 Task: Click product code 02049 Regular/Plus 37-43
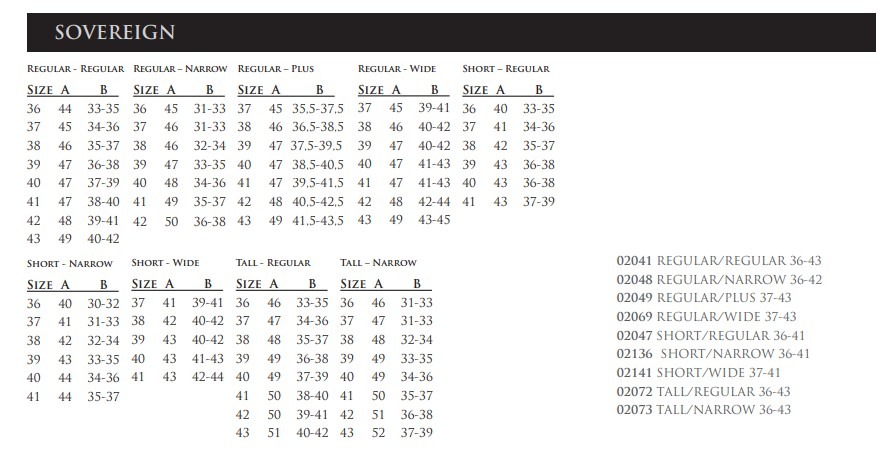[704, 298]
